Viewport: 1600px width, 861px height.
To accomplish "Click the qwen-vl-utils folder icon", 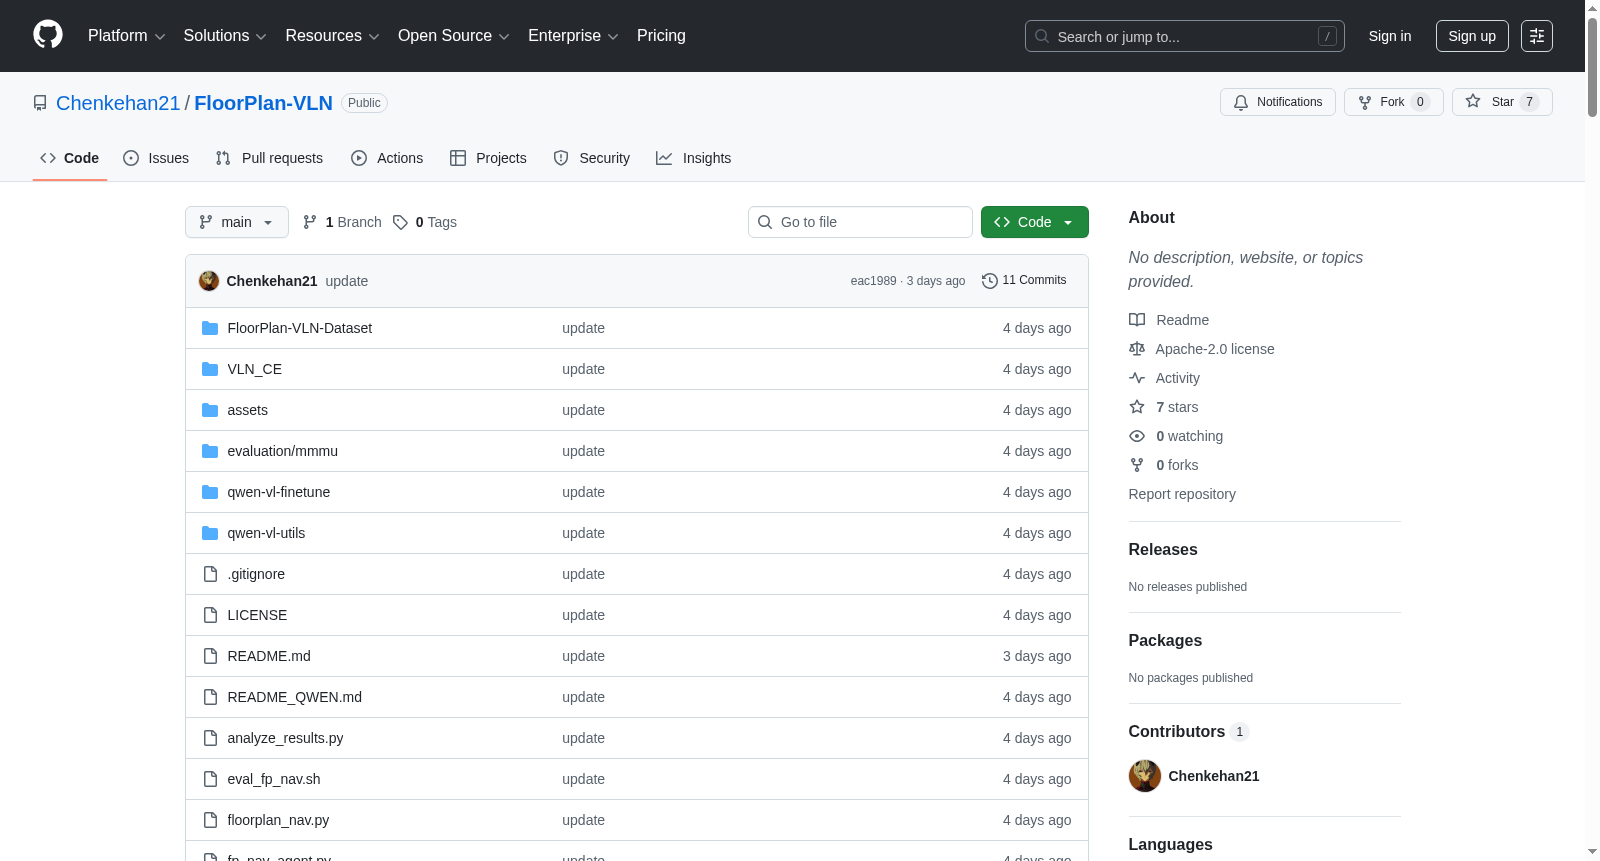I will 210,533.
